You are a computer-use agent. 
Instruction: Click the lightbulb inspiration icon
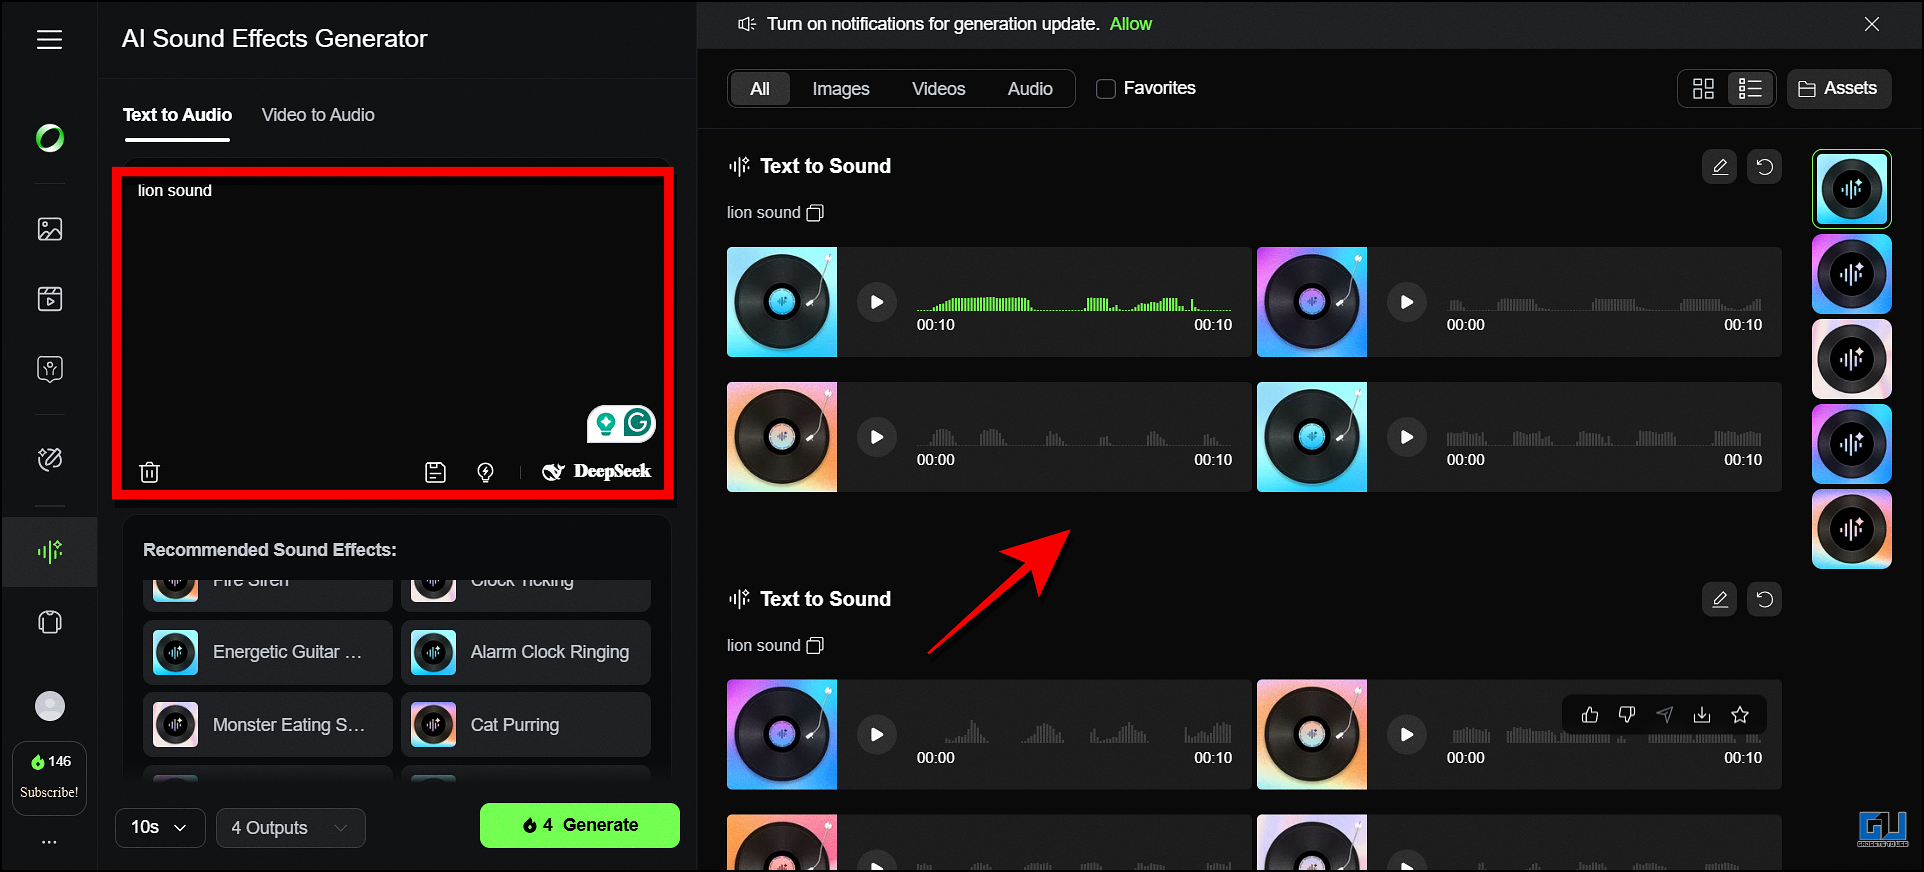click(485, 472)
